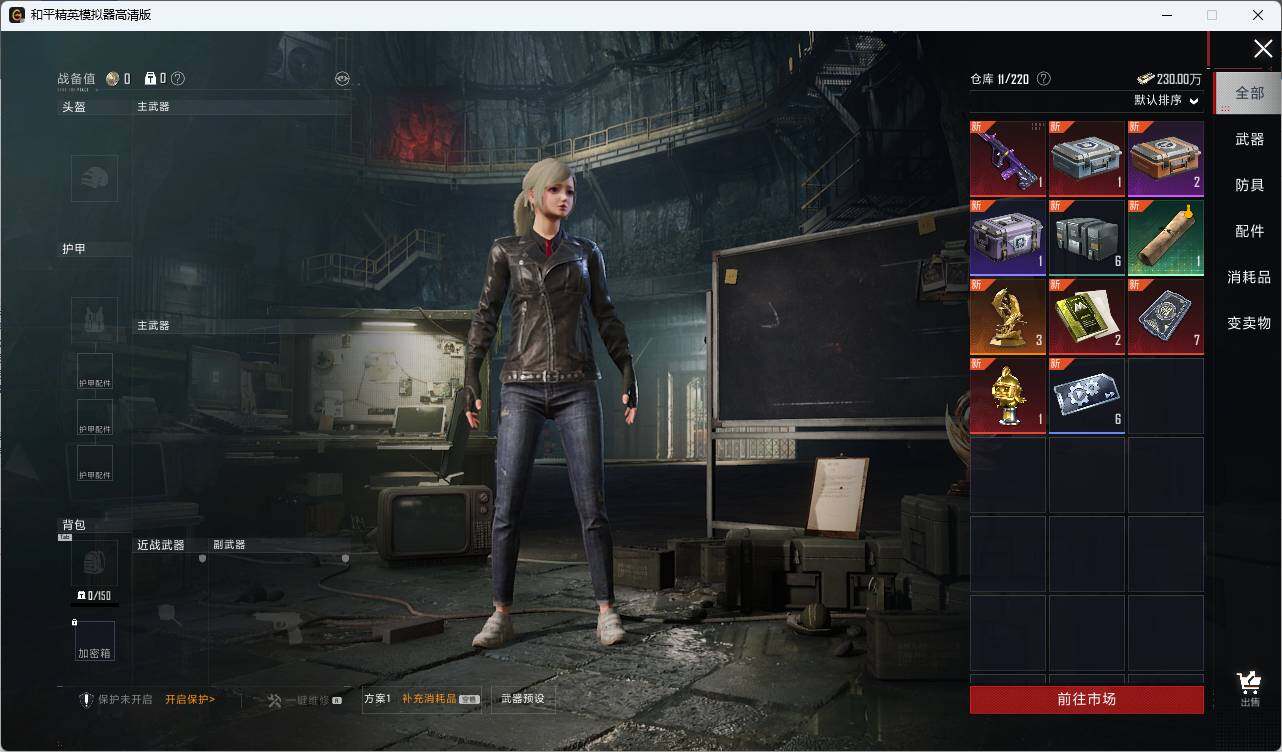Viewport: 1282px width, 752px height.
Task: Close the warehouse screen with the white X
Action: [1263, 49]
